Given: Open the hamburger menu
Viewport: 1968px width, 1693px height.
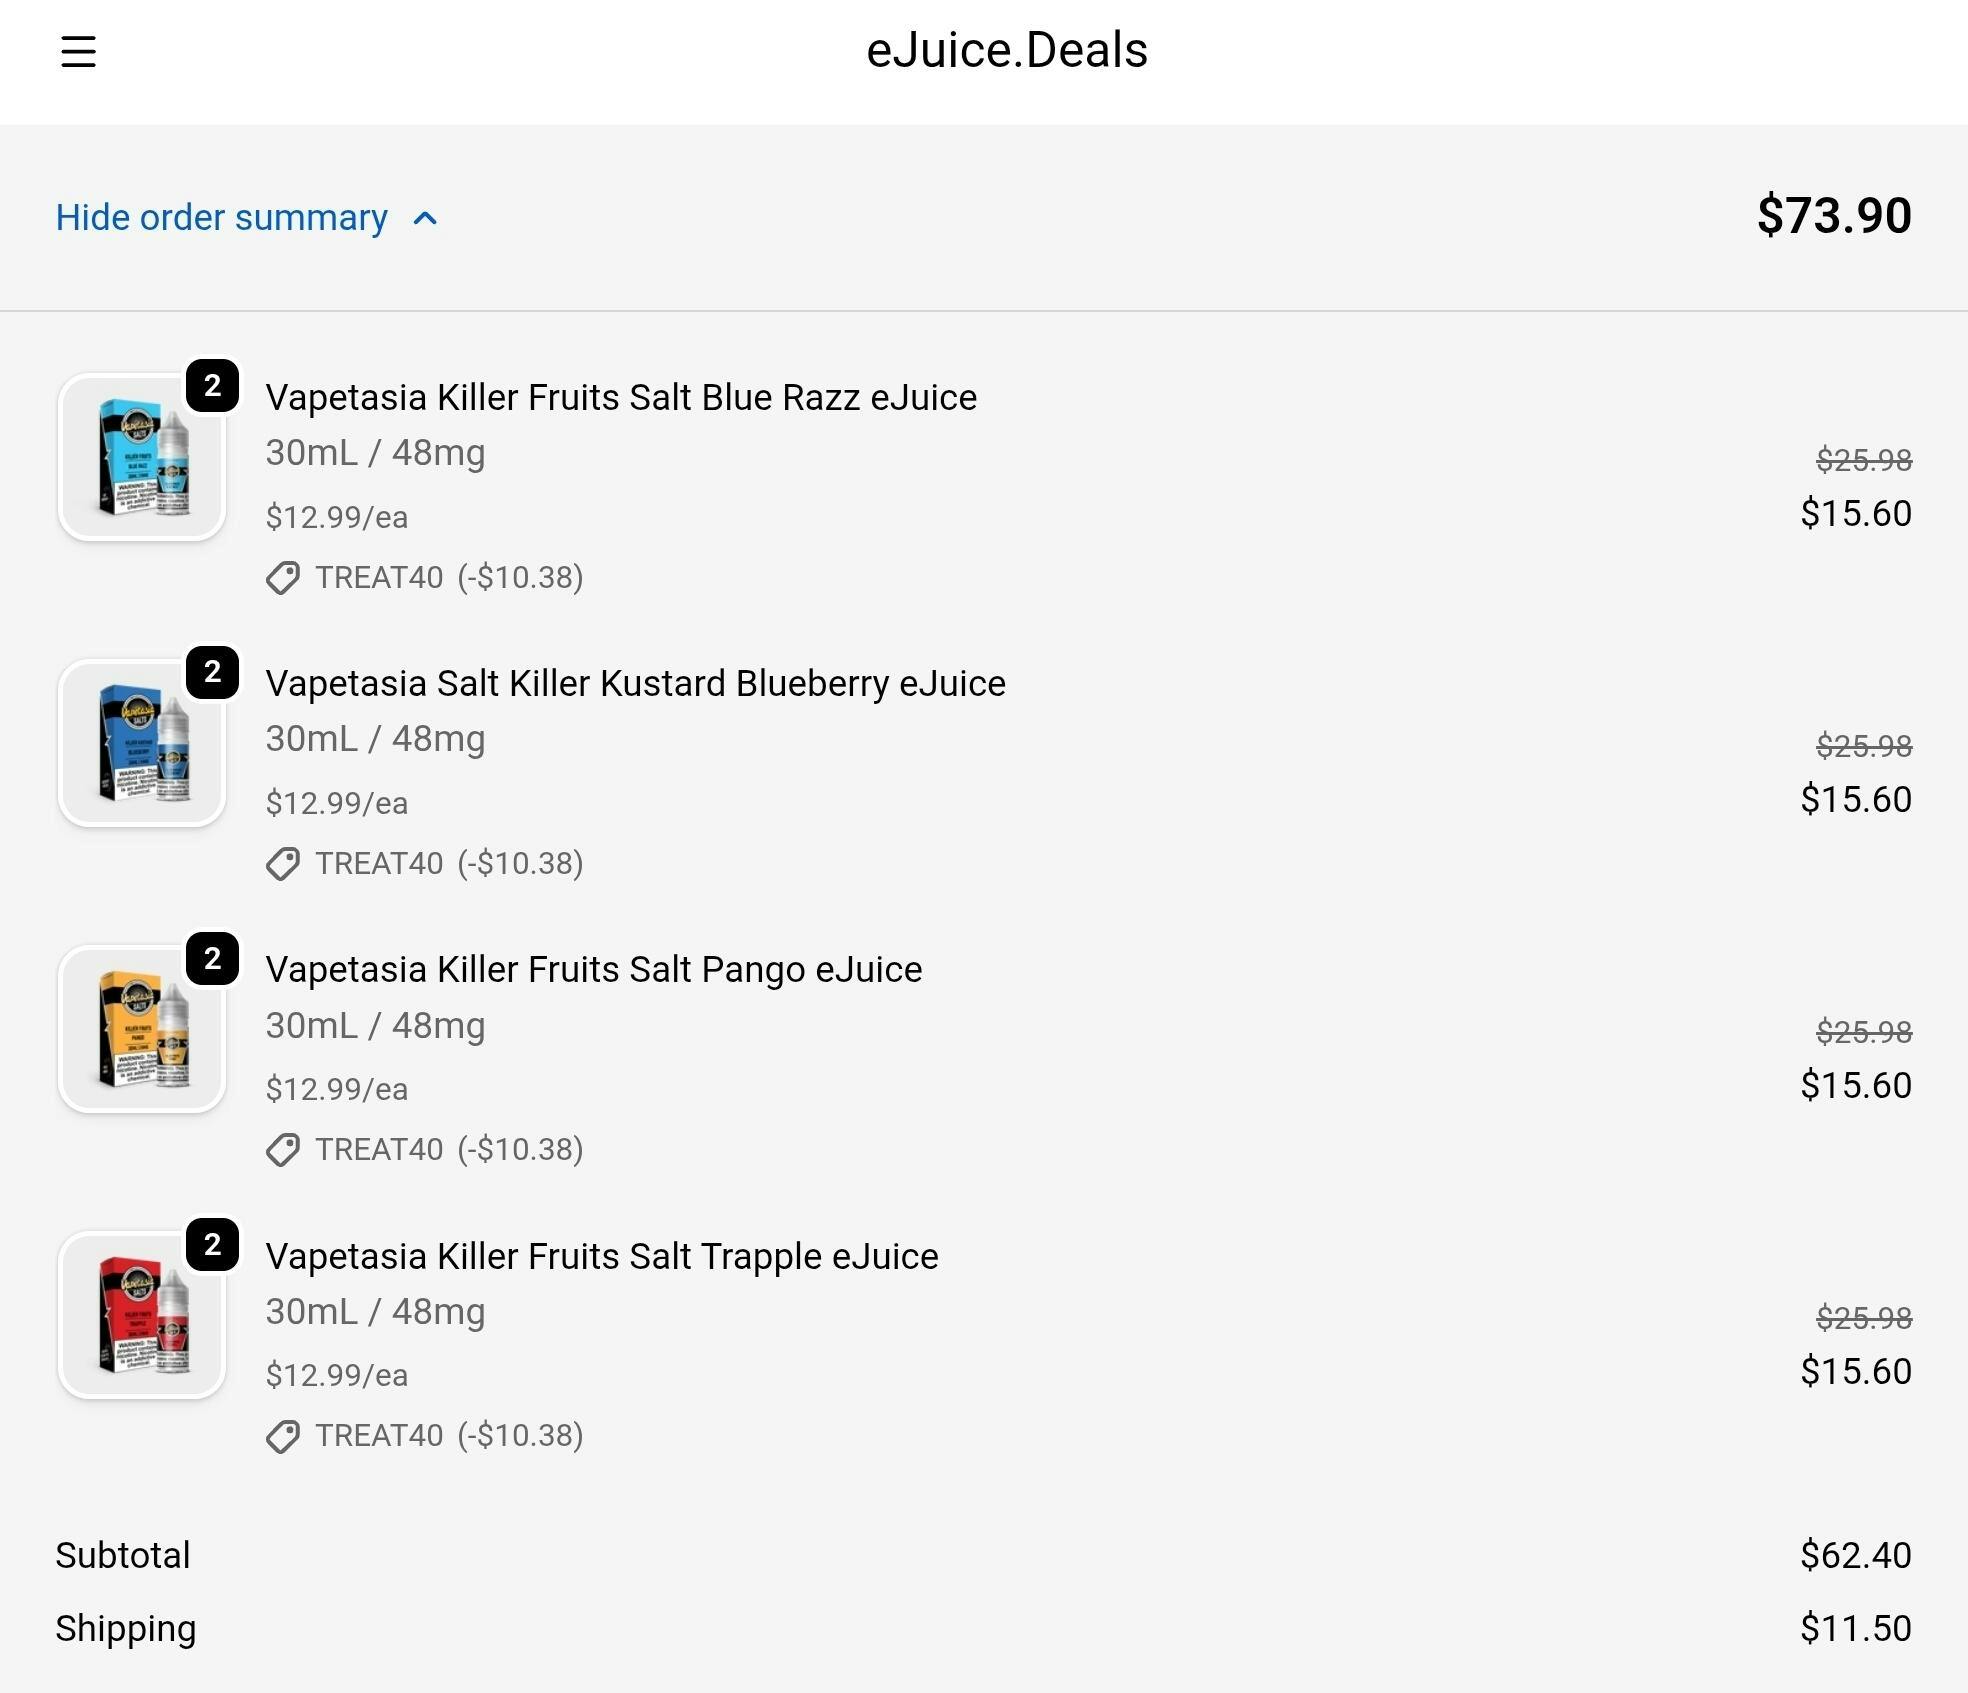Looking at the screenshot, I should [78, 52].
